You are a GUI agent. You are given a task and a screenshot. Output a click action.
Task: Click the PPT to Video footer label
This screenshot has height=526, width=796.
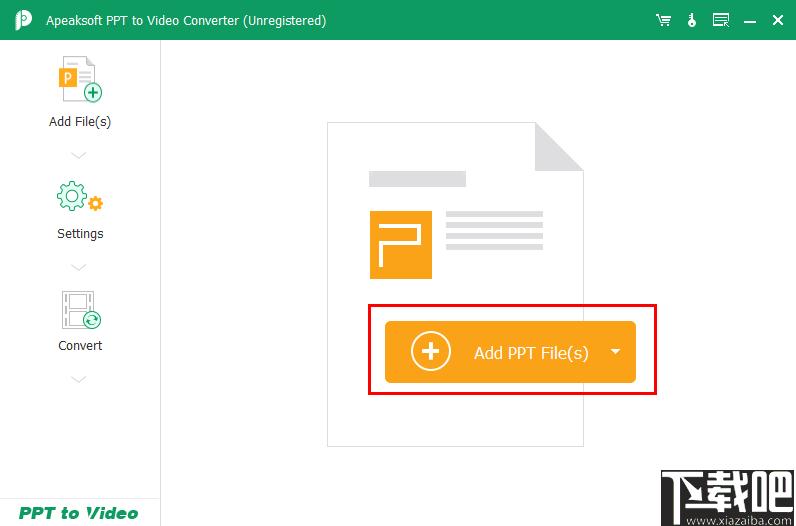(78, 513)
